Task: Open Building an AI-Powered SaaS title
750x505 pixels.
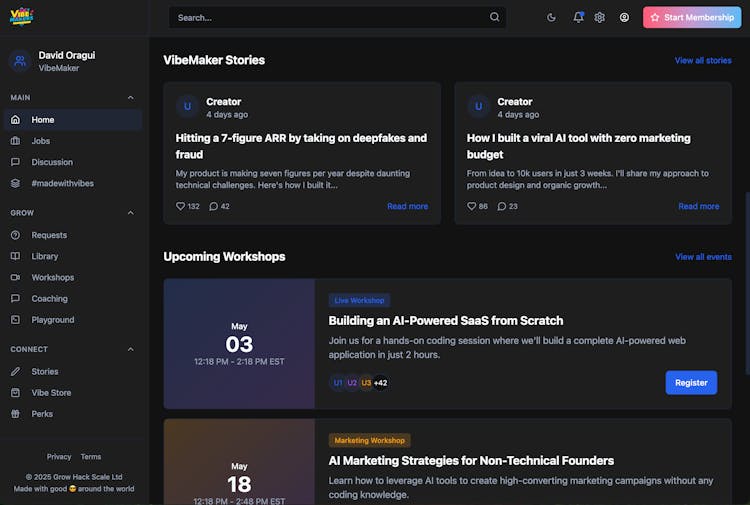Action: coord(446,320)
